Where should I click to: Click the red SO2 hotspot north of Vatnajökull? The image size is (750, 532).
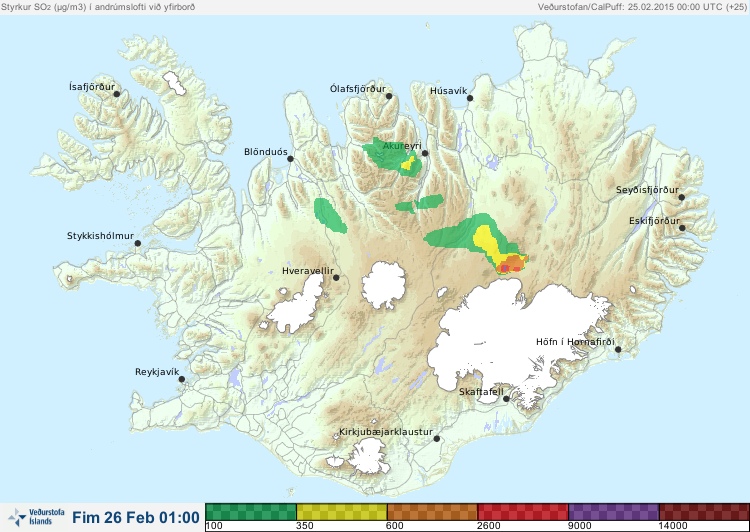(504, 268)
